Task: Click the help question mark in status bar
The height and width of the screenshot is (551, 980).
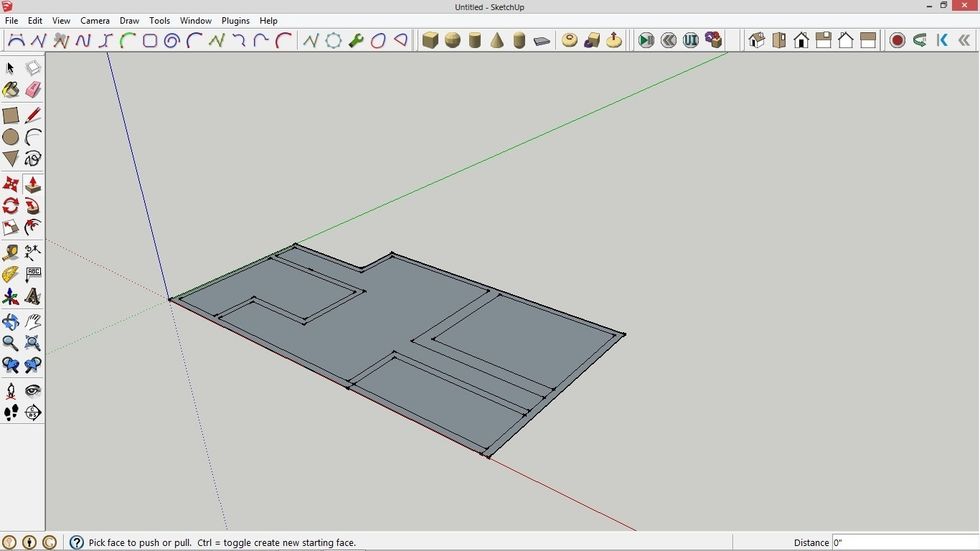Action: point(76,542)
